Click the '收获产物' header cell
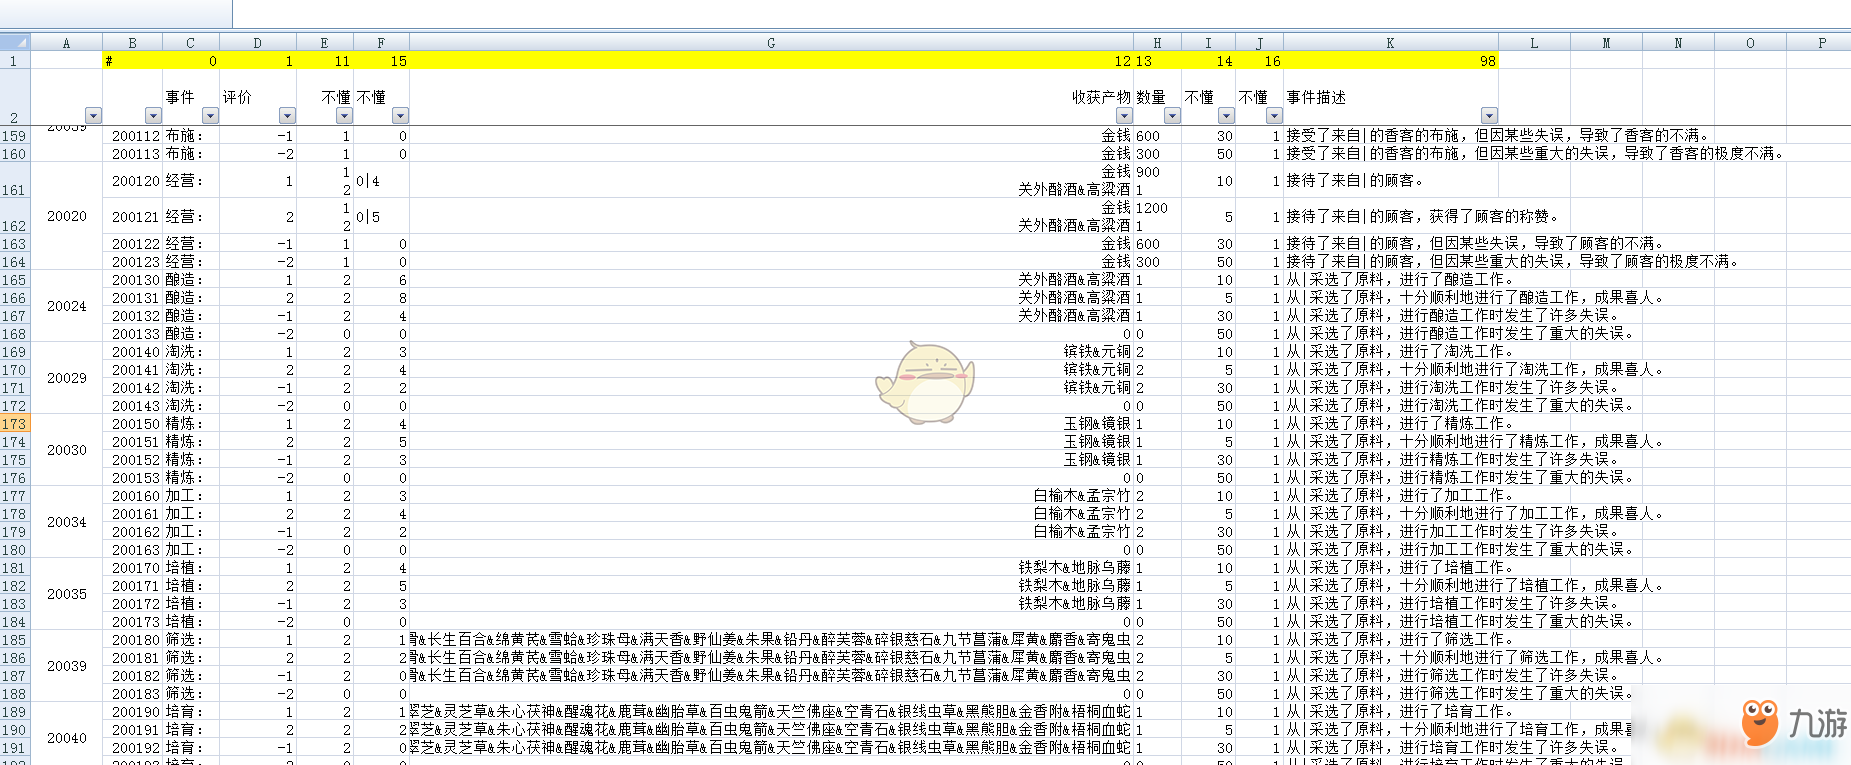The height and width of the screenshot is (765, 1851). coord(771,97)
